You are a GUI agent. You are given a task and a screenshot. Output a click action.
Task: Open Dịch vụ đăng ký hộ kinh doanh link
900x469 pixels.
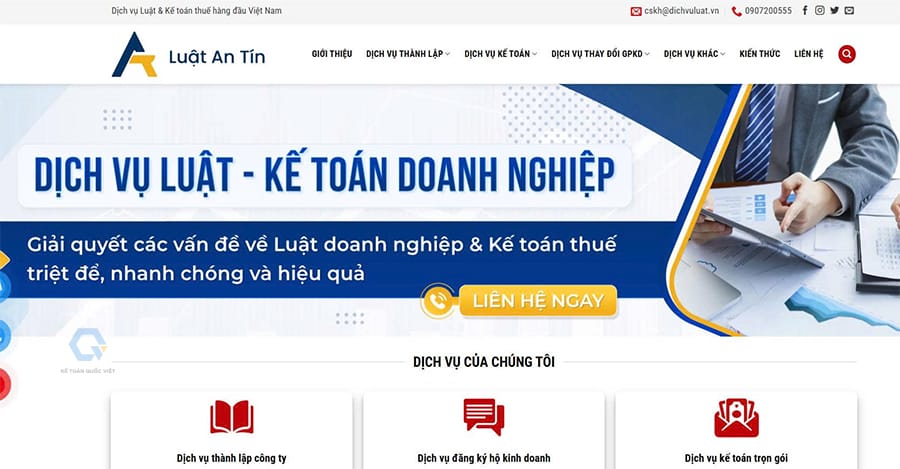[484, 458]
